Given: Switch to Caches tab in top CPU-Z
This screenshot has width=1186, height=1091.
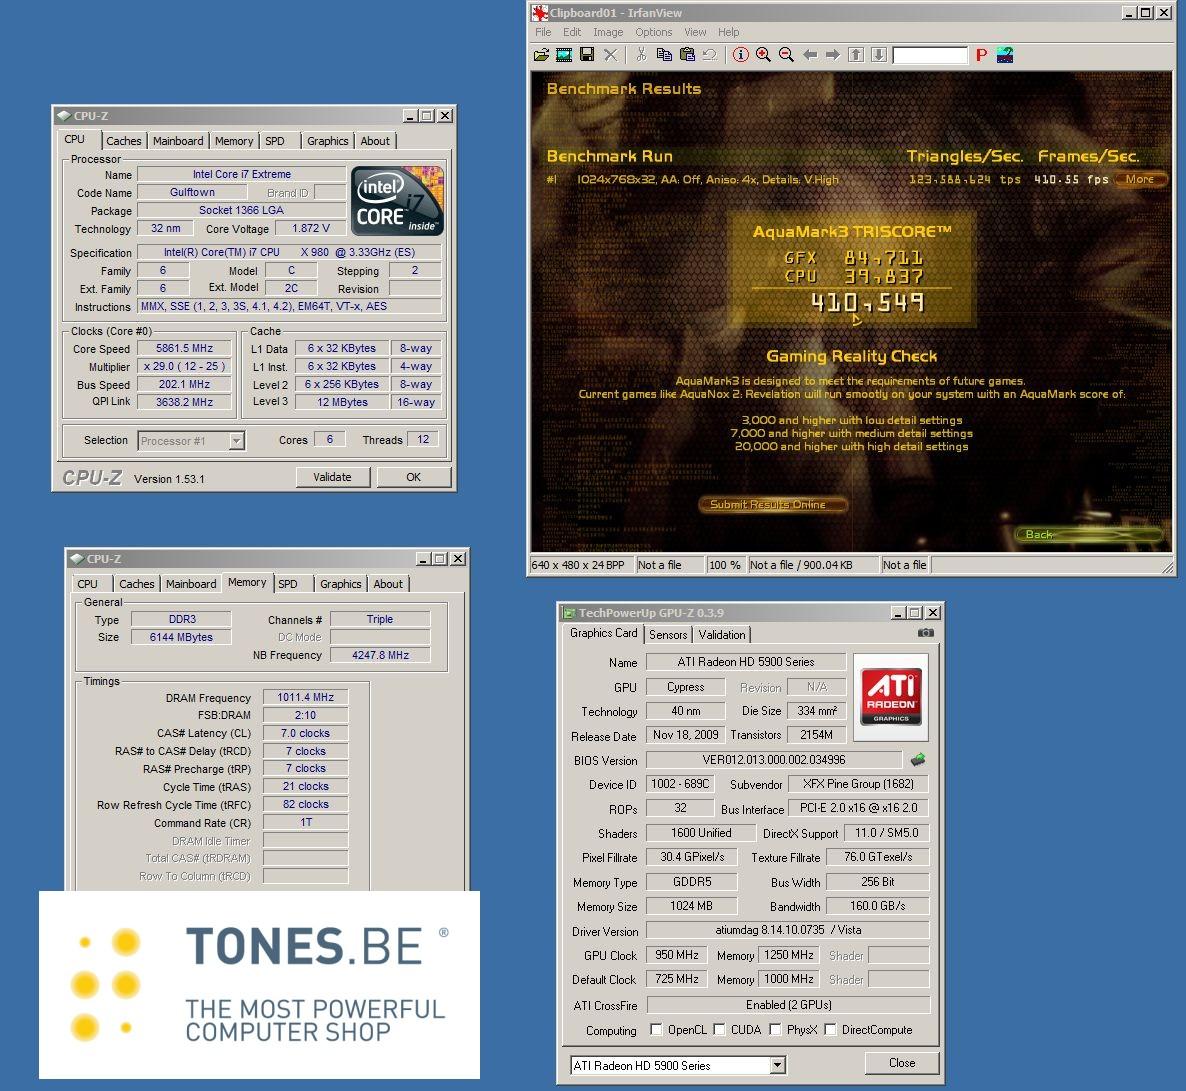Looking at the screenshot, I should [123, 141].
